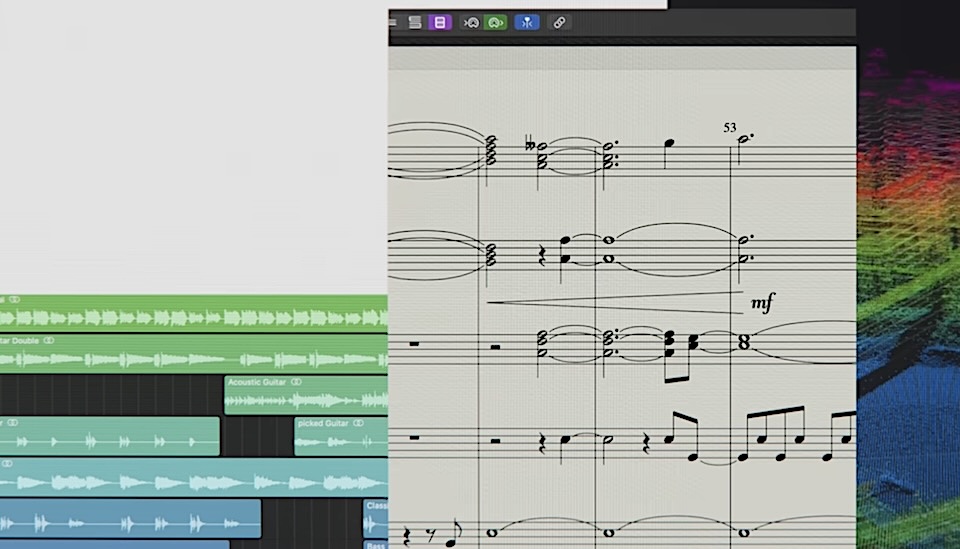Select the Classical region at track edge
The height and width of the screenshot is (549, 960).
click(376, 522)
